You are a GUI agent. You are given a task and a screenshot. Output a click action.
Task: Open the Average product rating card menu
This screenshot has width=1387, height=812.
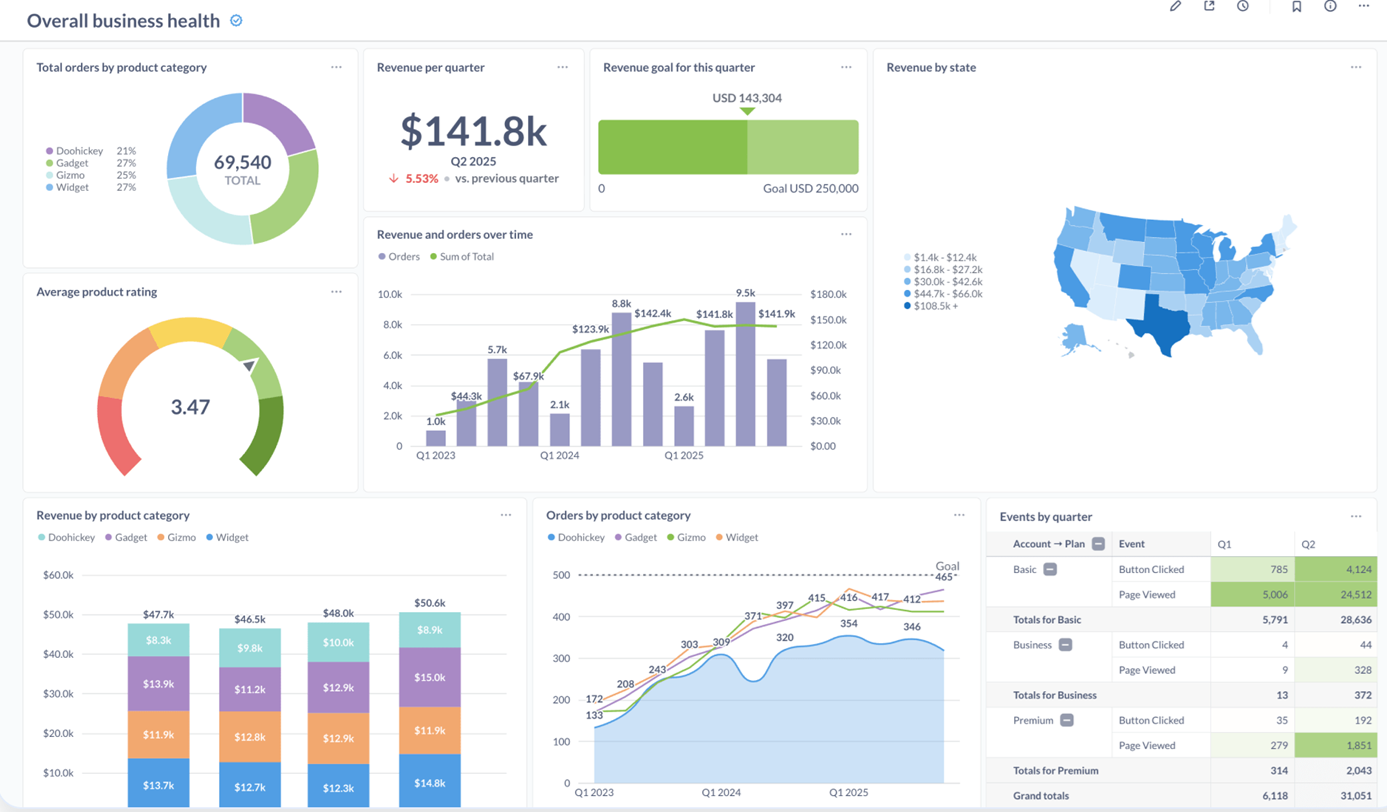pyautogui.click(x=336, y=291)
